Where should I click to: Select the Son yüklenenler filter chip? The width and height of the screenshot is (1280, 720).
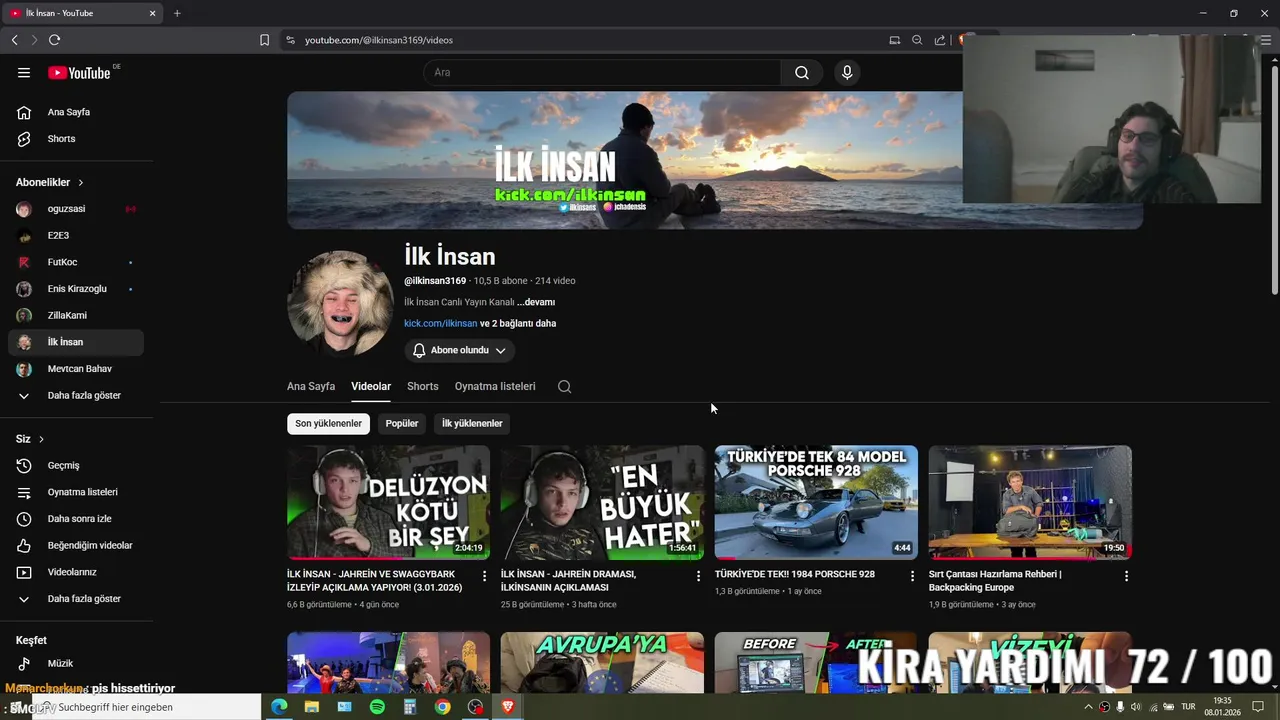coord(328,423)
